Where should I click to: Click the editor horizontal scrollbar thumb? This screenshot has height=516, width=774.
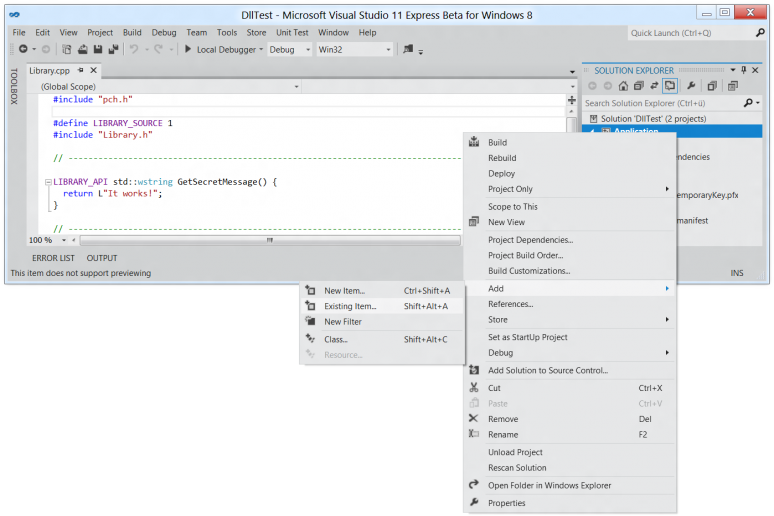tap(270, 240)
